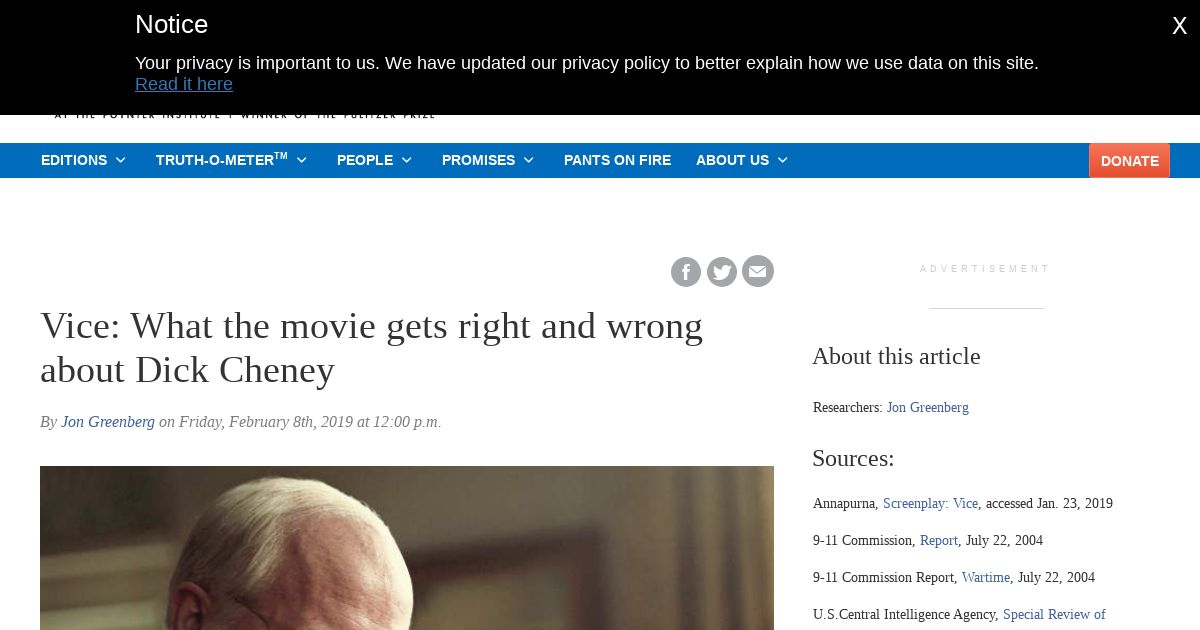
Task: Open researcher Jon Greenberg link in sidebar
Action: pyautogui.click(x=927, y=407)
